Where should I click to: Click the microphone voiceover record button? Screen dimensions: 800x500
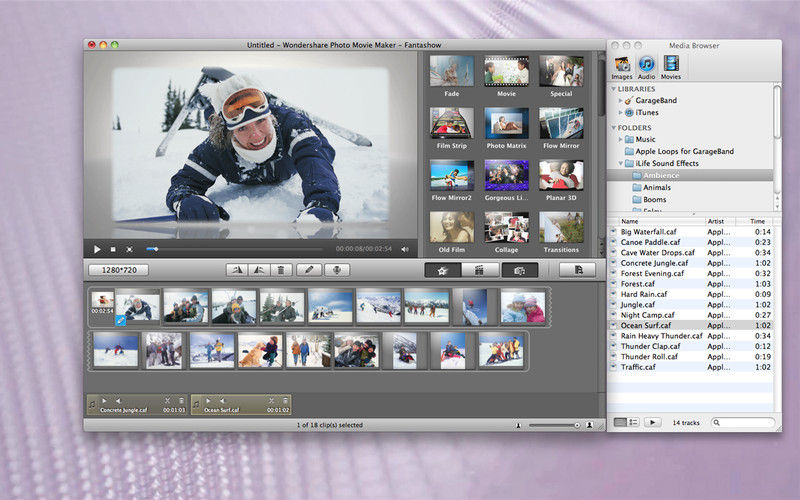click(337, 270)
